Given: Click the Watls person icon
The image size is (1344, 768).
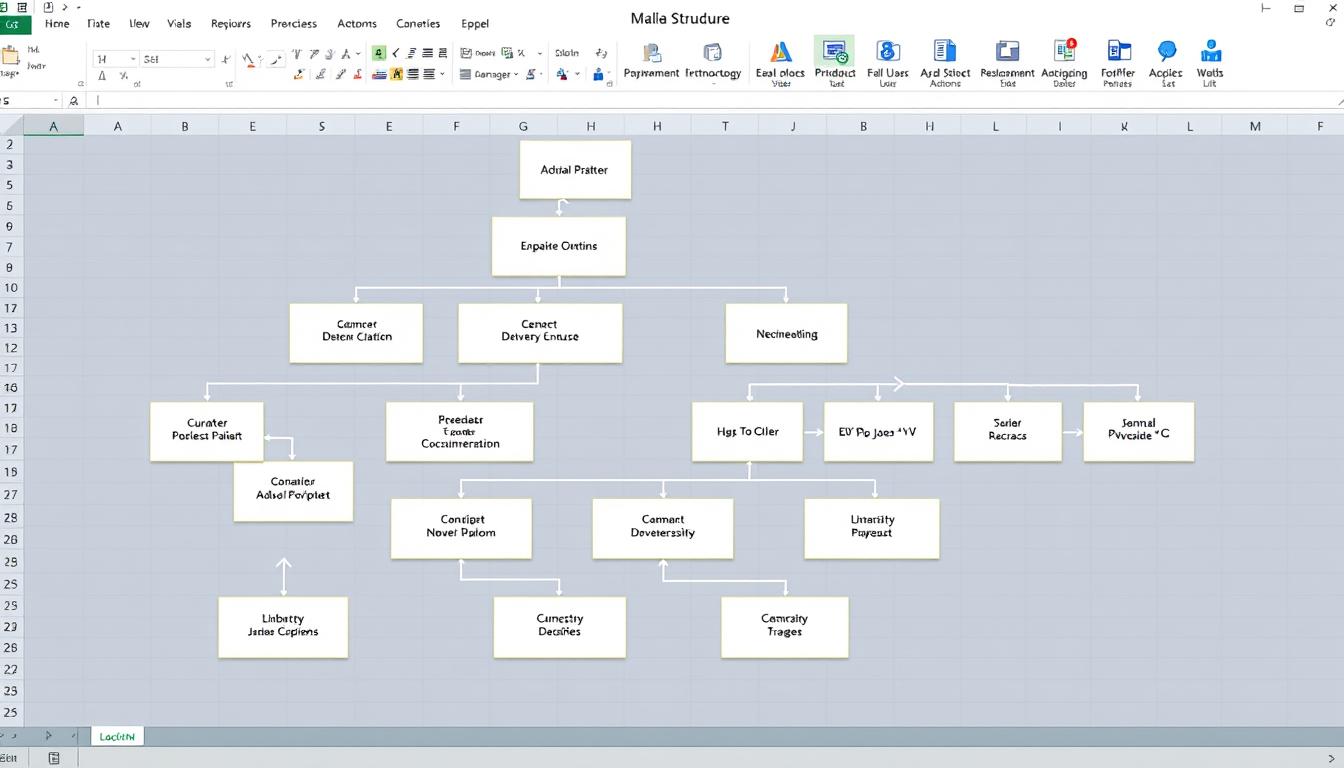Looking at the screenshot, I should point(1210,52).
